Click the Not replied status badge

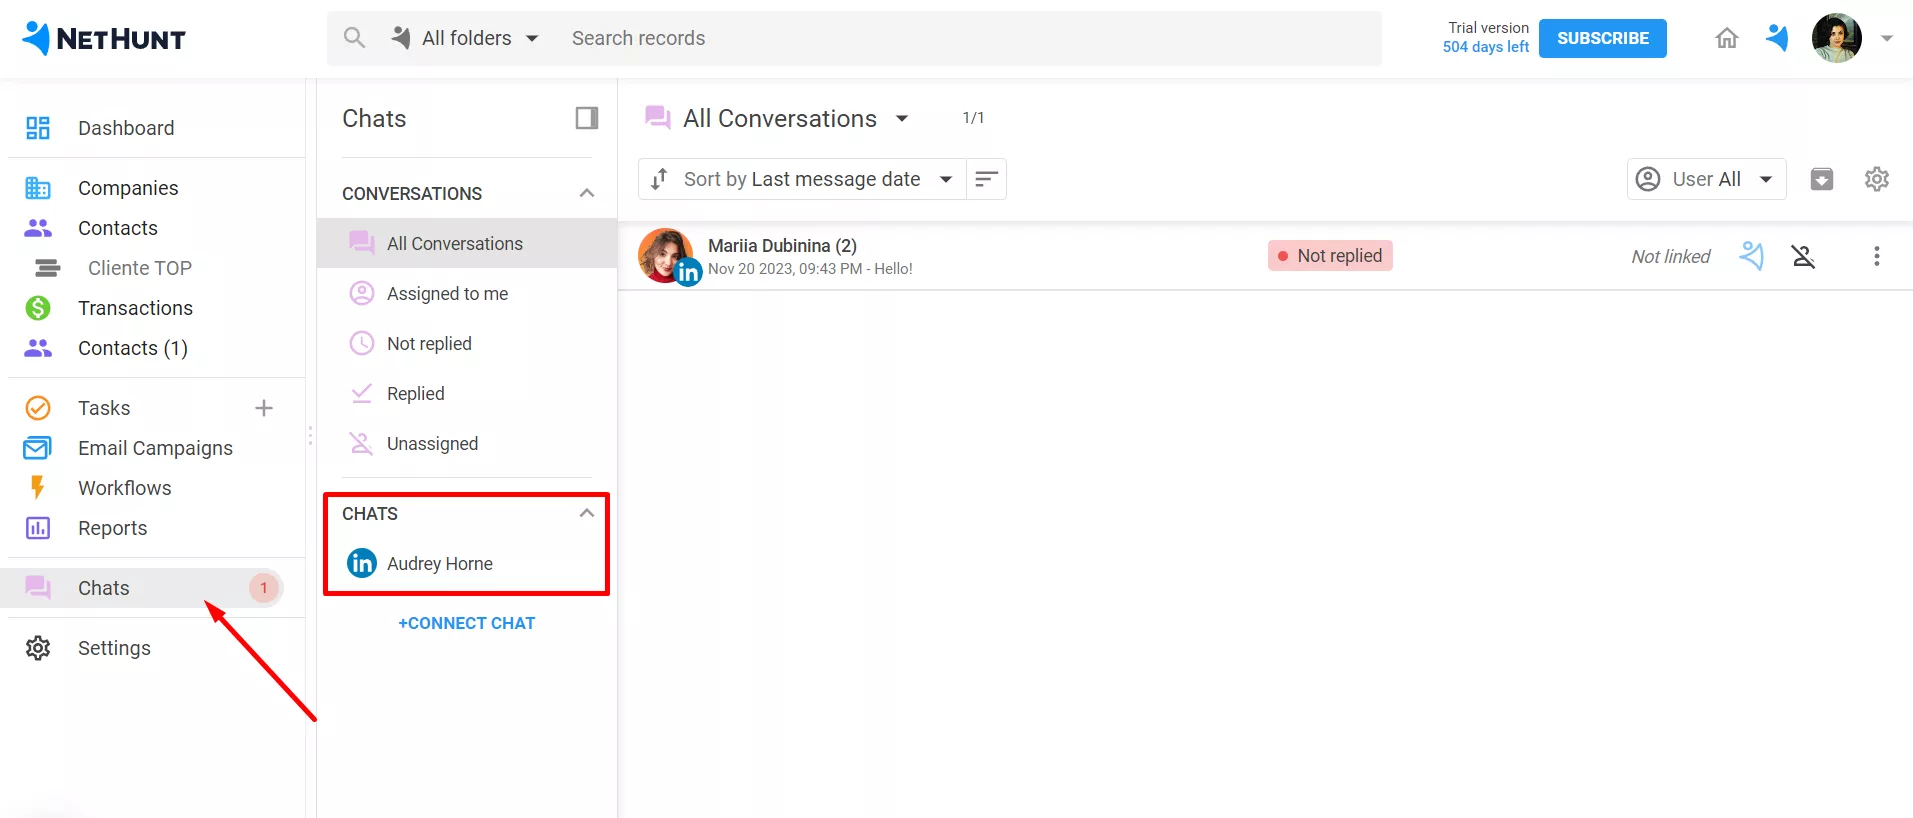pos(1330,256)
